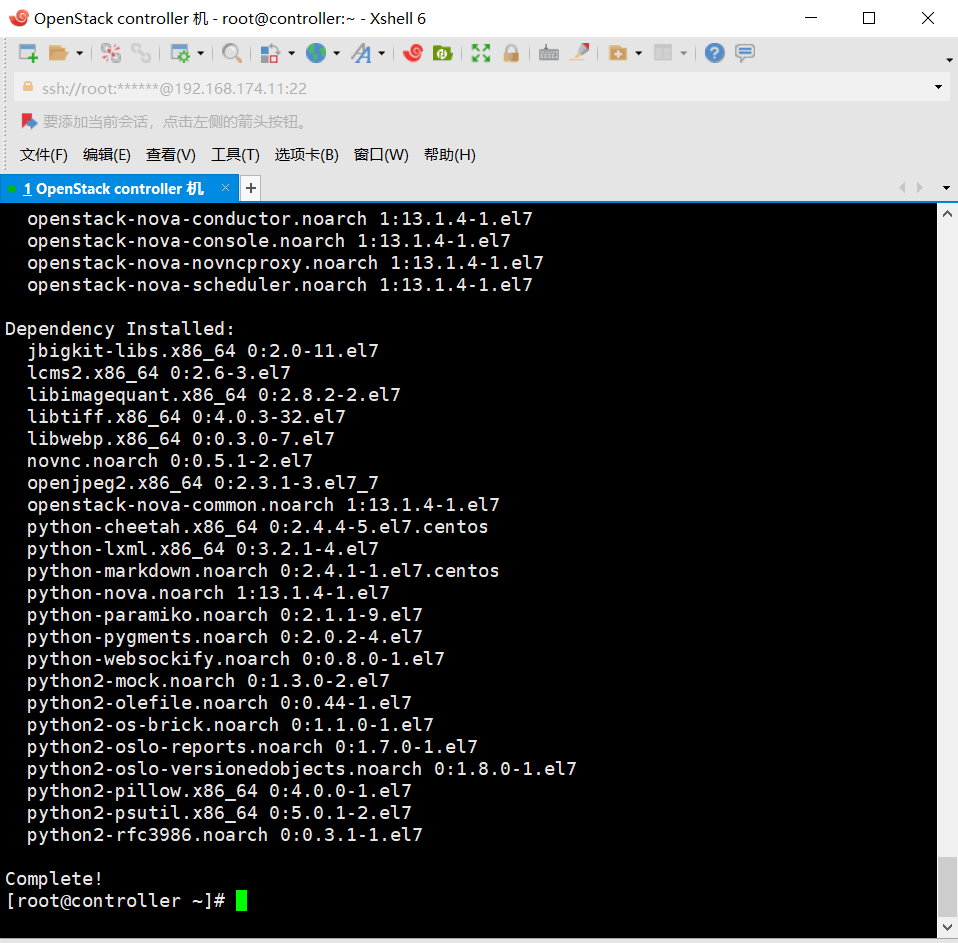Click the highlight pen icon
Image resolution: width=958 pixels, height=943 pixels.
(579, 53)
